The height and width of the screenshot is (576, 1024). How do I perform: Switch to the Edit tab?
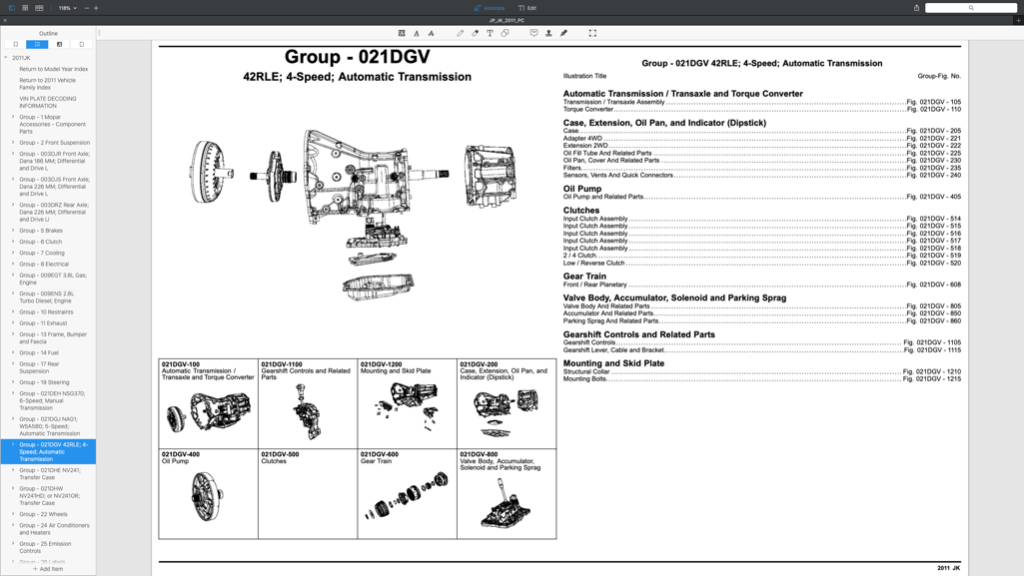(527, 8)
